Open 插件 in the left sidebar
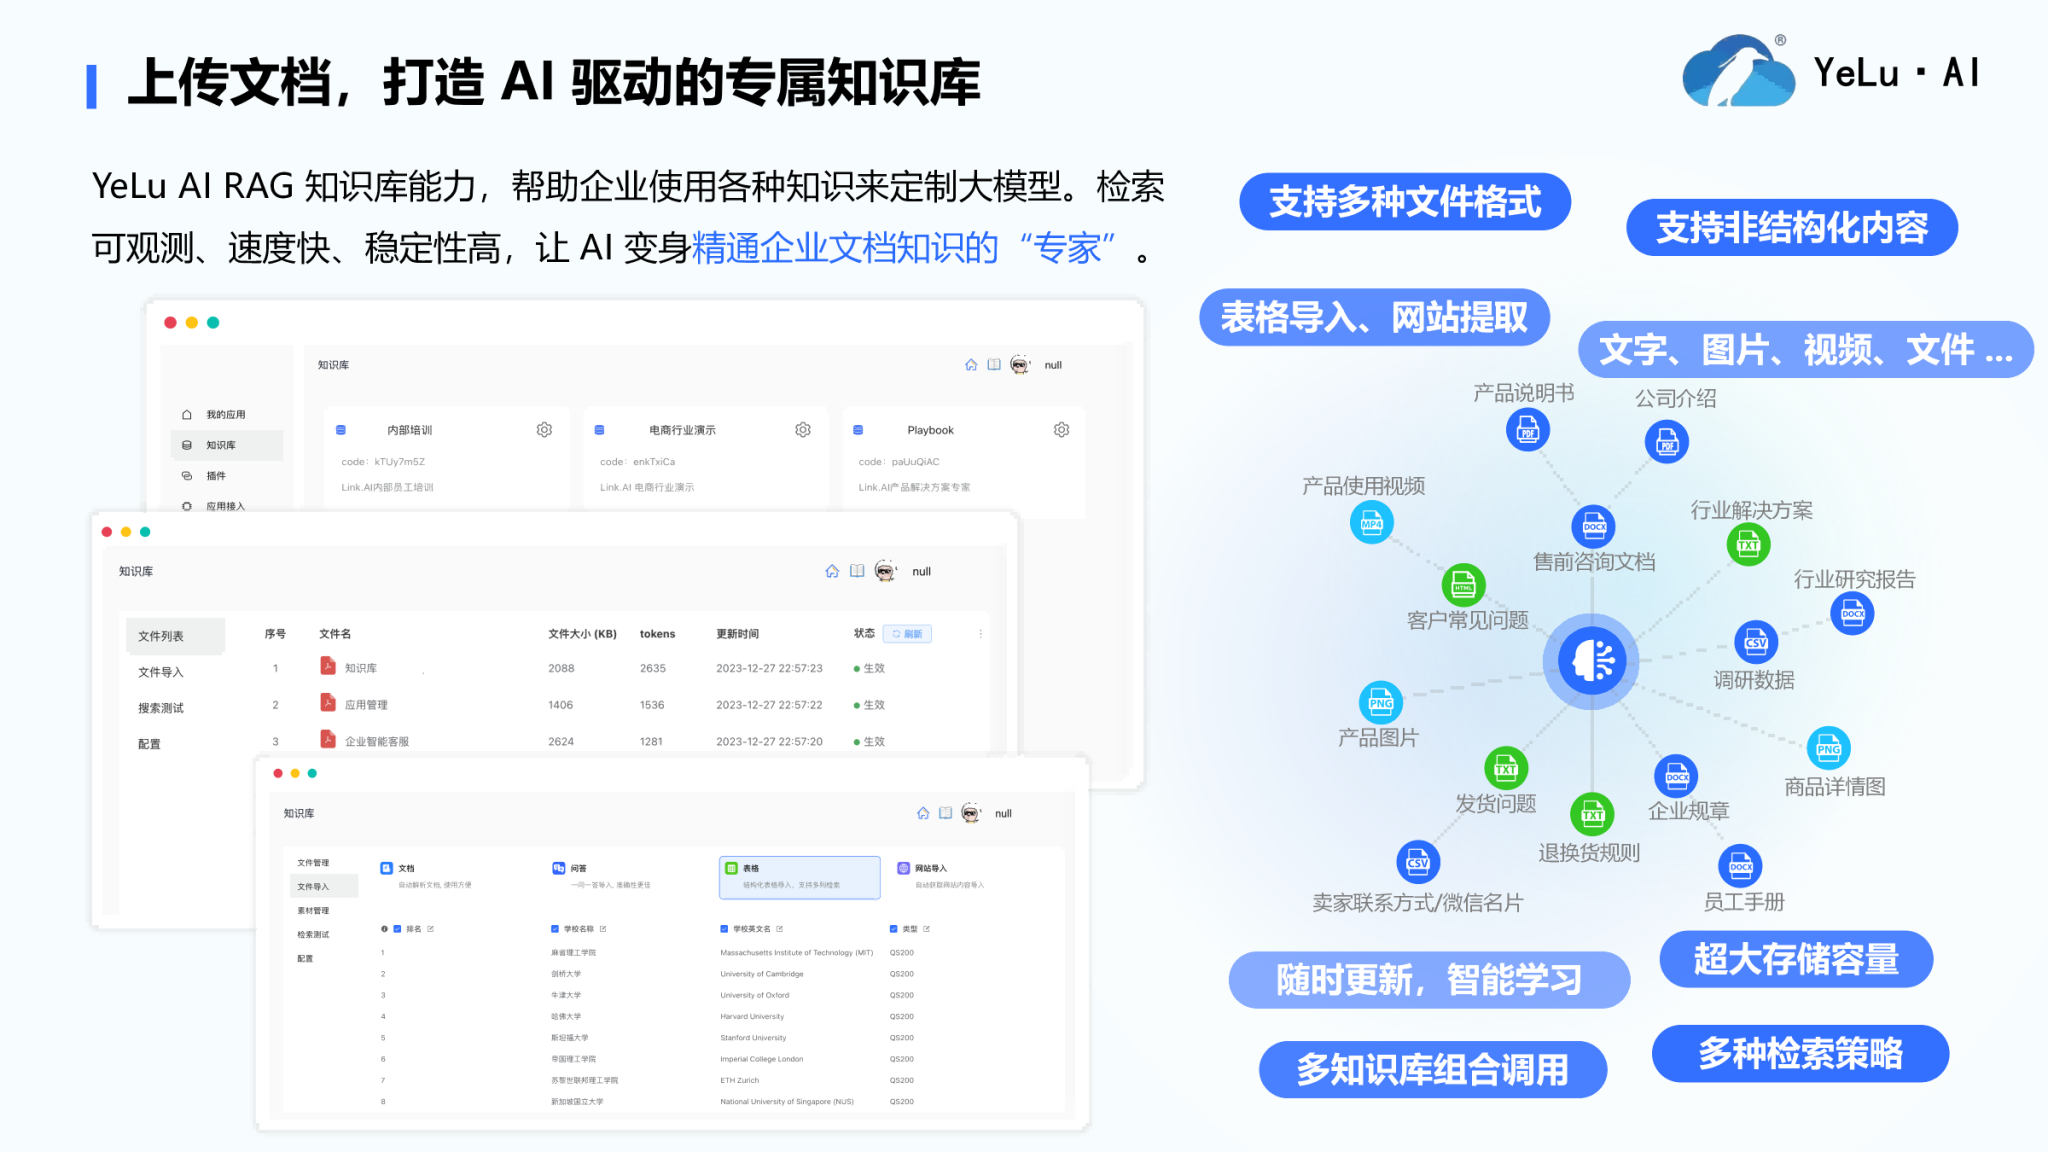The image size is (2048, 1152). coord(216,476)
